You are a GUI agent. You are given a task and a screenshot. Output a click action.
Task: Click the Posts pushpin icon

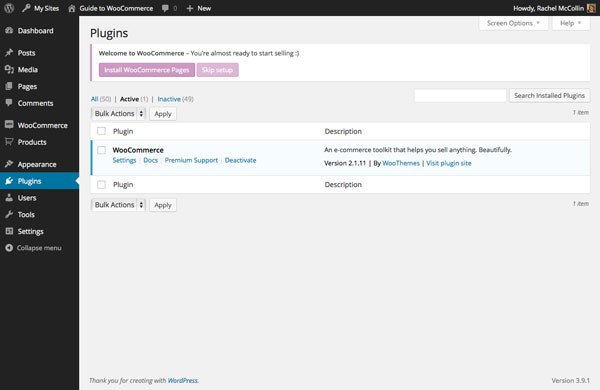9,53
